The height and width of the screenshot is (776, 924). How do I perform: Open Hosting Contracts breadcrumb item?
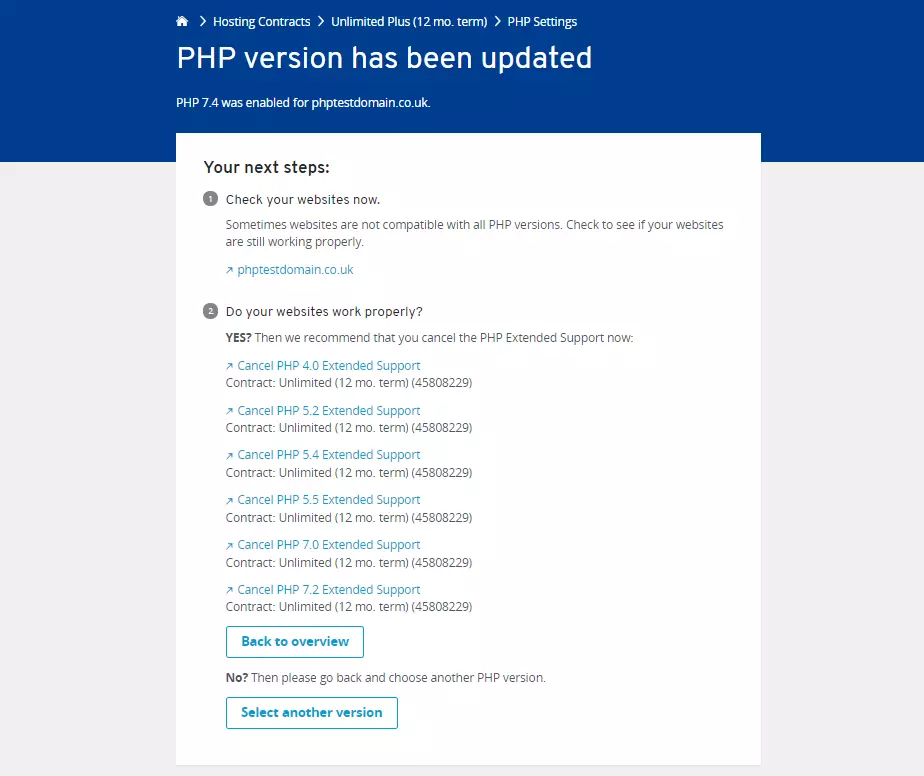pyautogui.click(x=262, y=21)
